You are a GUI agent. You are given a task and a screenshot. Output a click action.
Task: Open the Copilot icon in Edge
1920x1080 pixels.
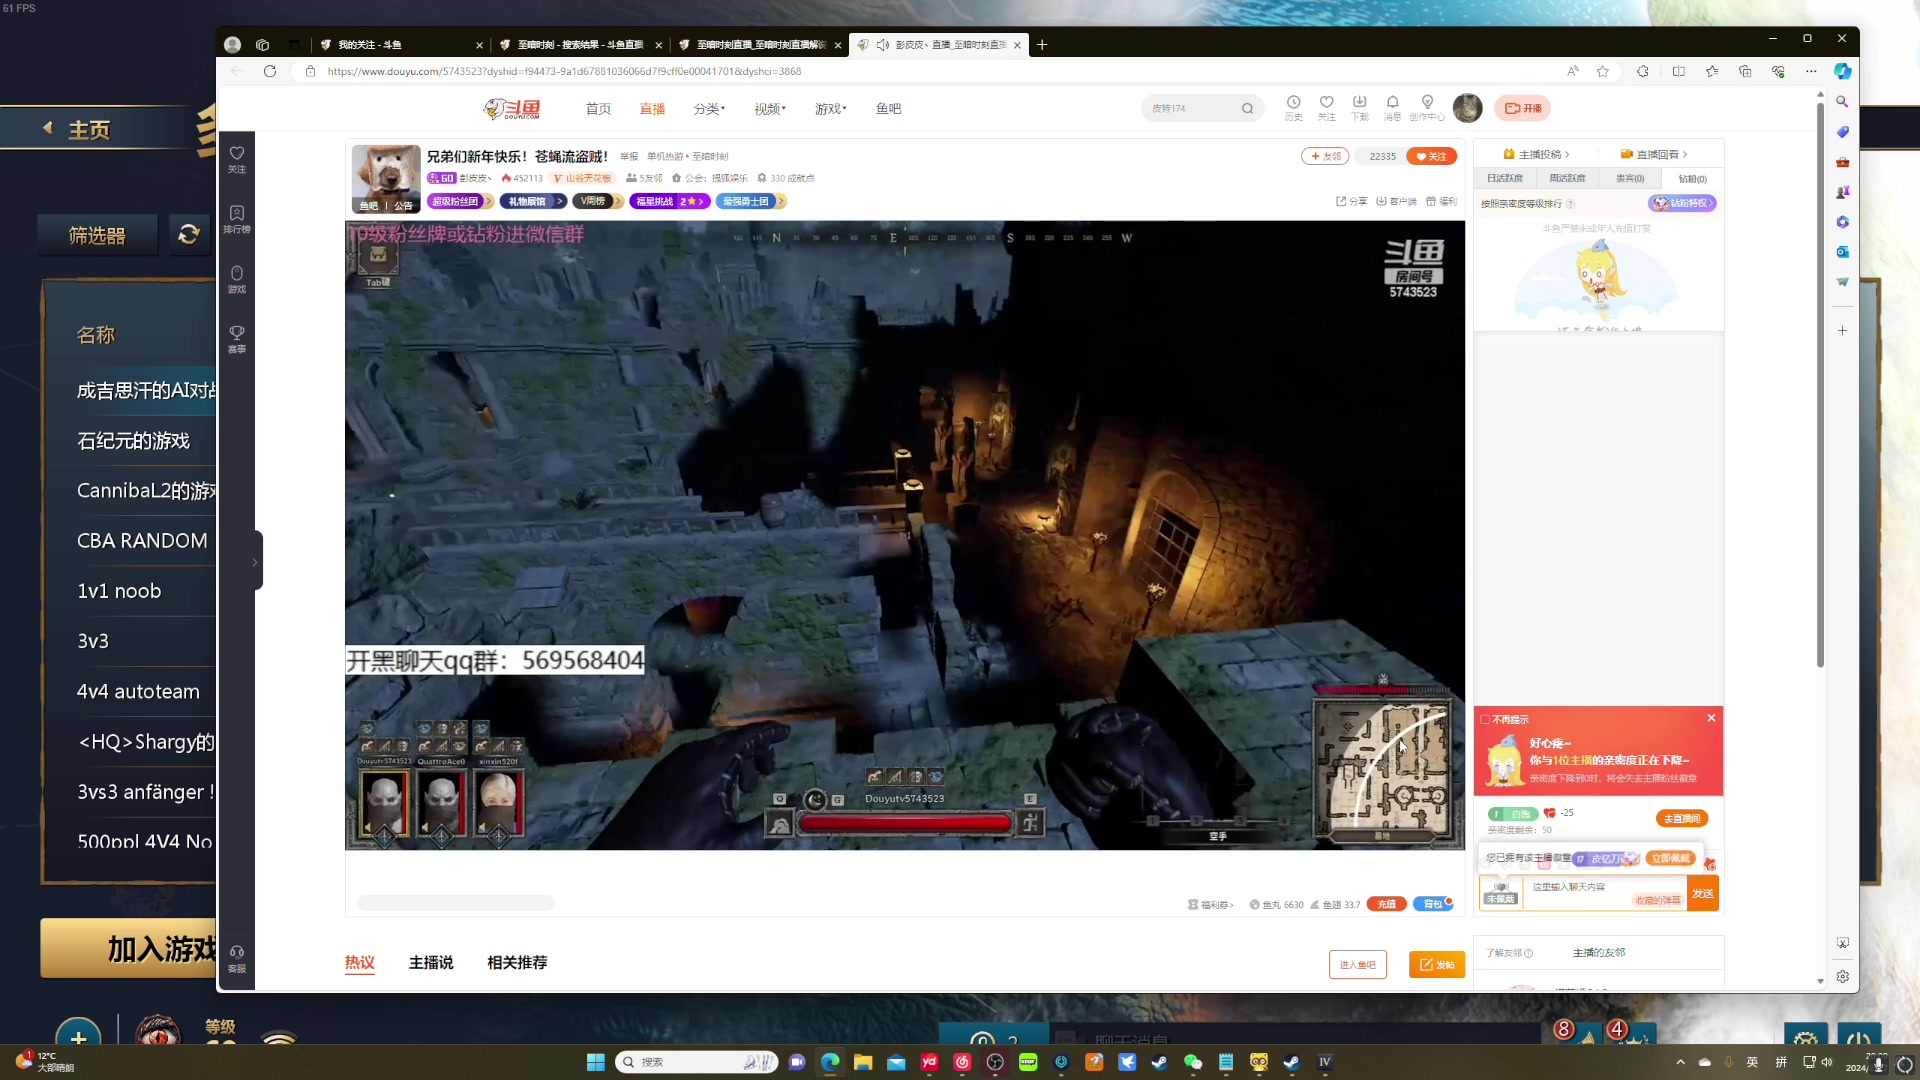tap(1842, 71)
